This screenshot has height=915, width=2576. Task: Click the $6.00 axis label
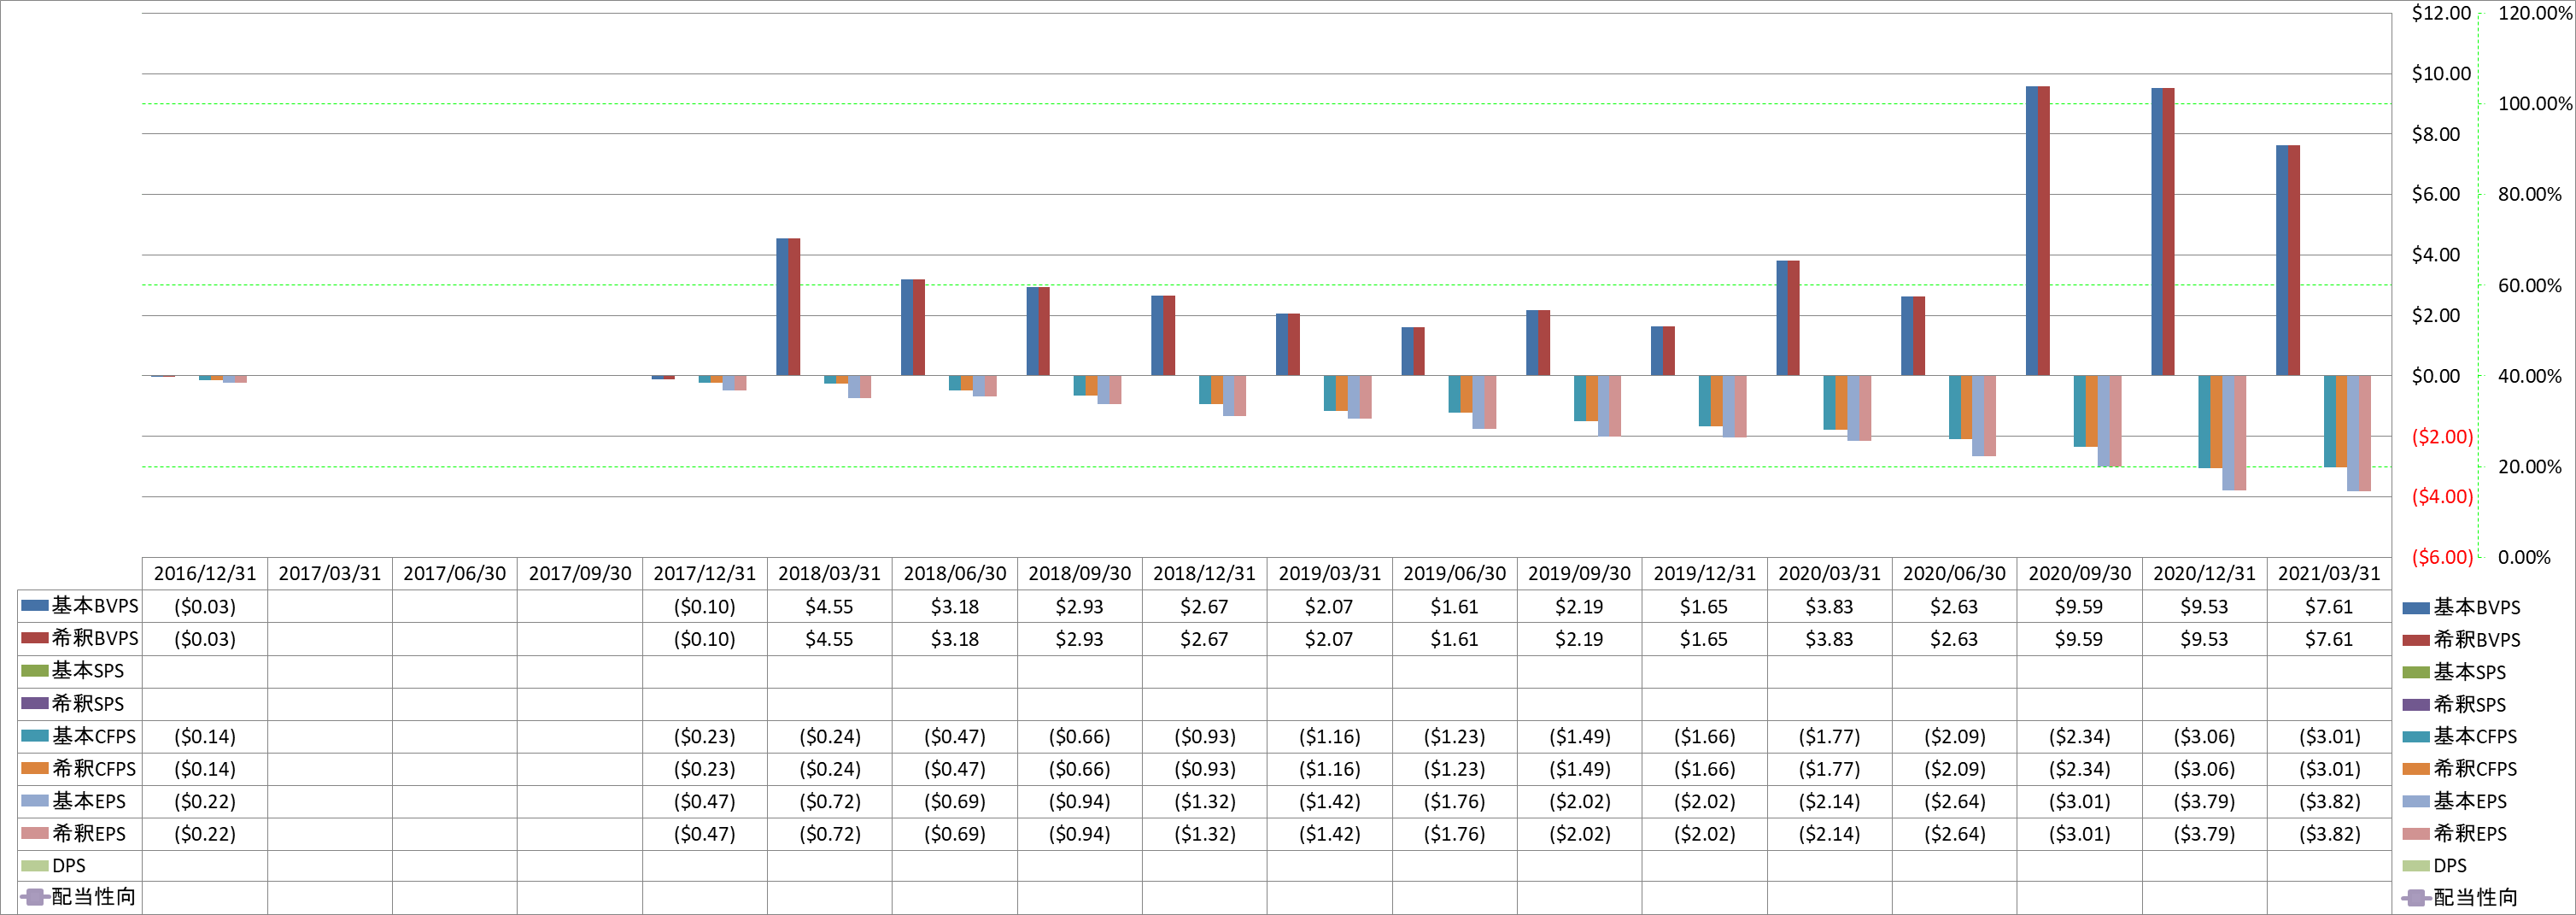2436,194
